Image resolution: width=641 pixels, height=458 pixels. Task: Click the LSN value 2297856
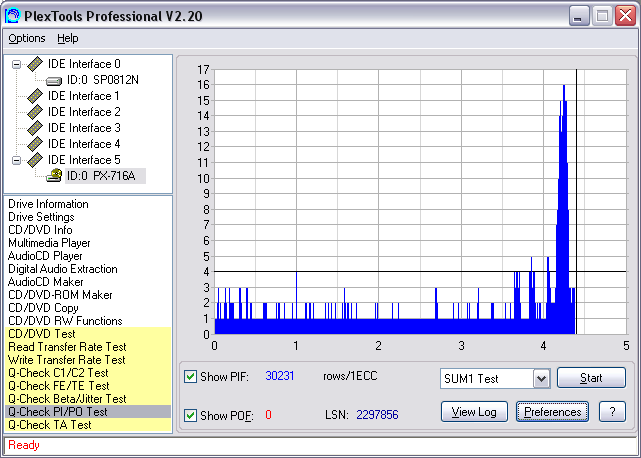pos(377,415)
